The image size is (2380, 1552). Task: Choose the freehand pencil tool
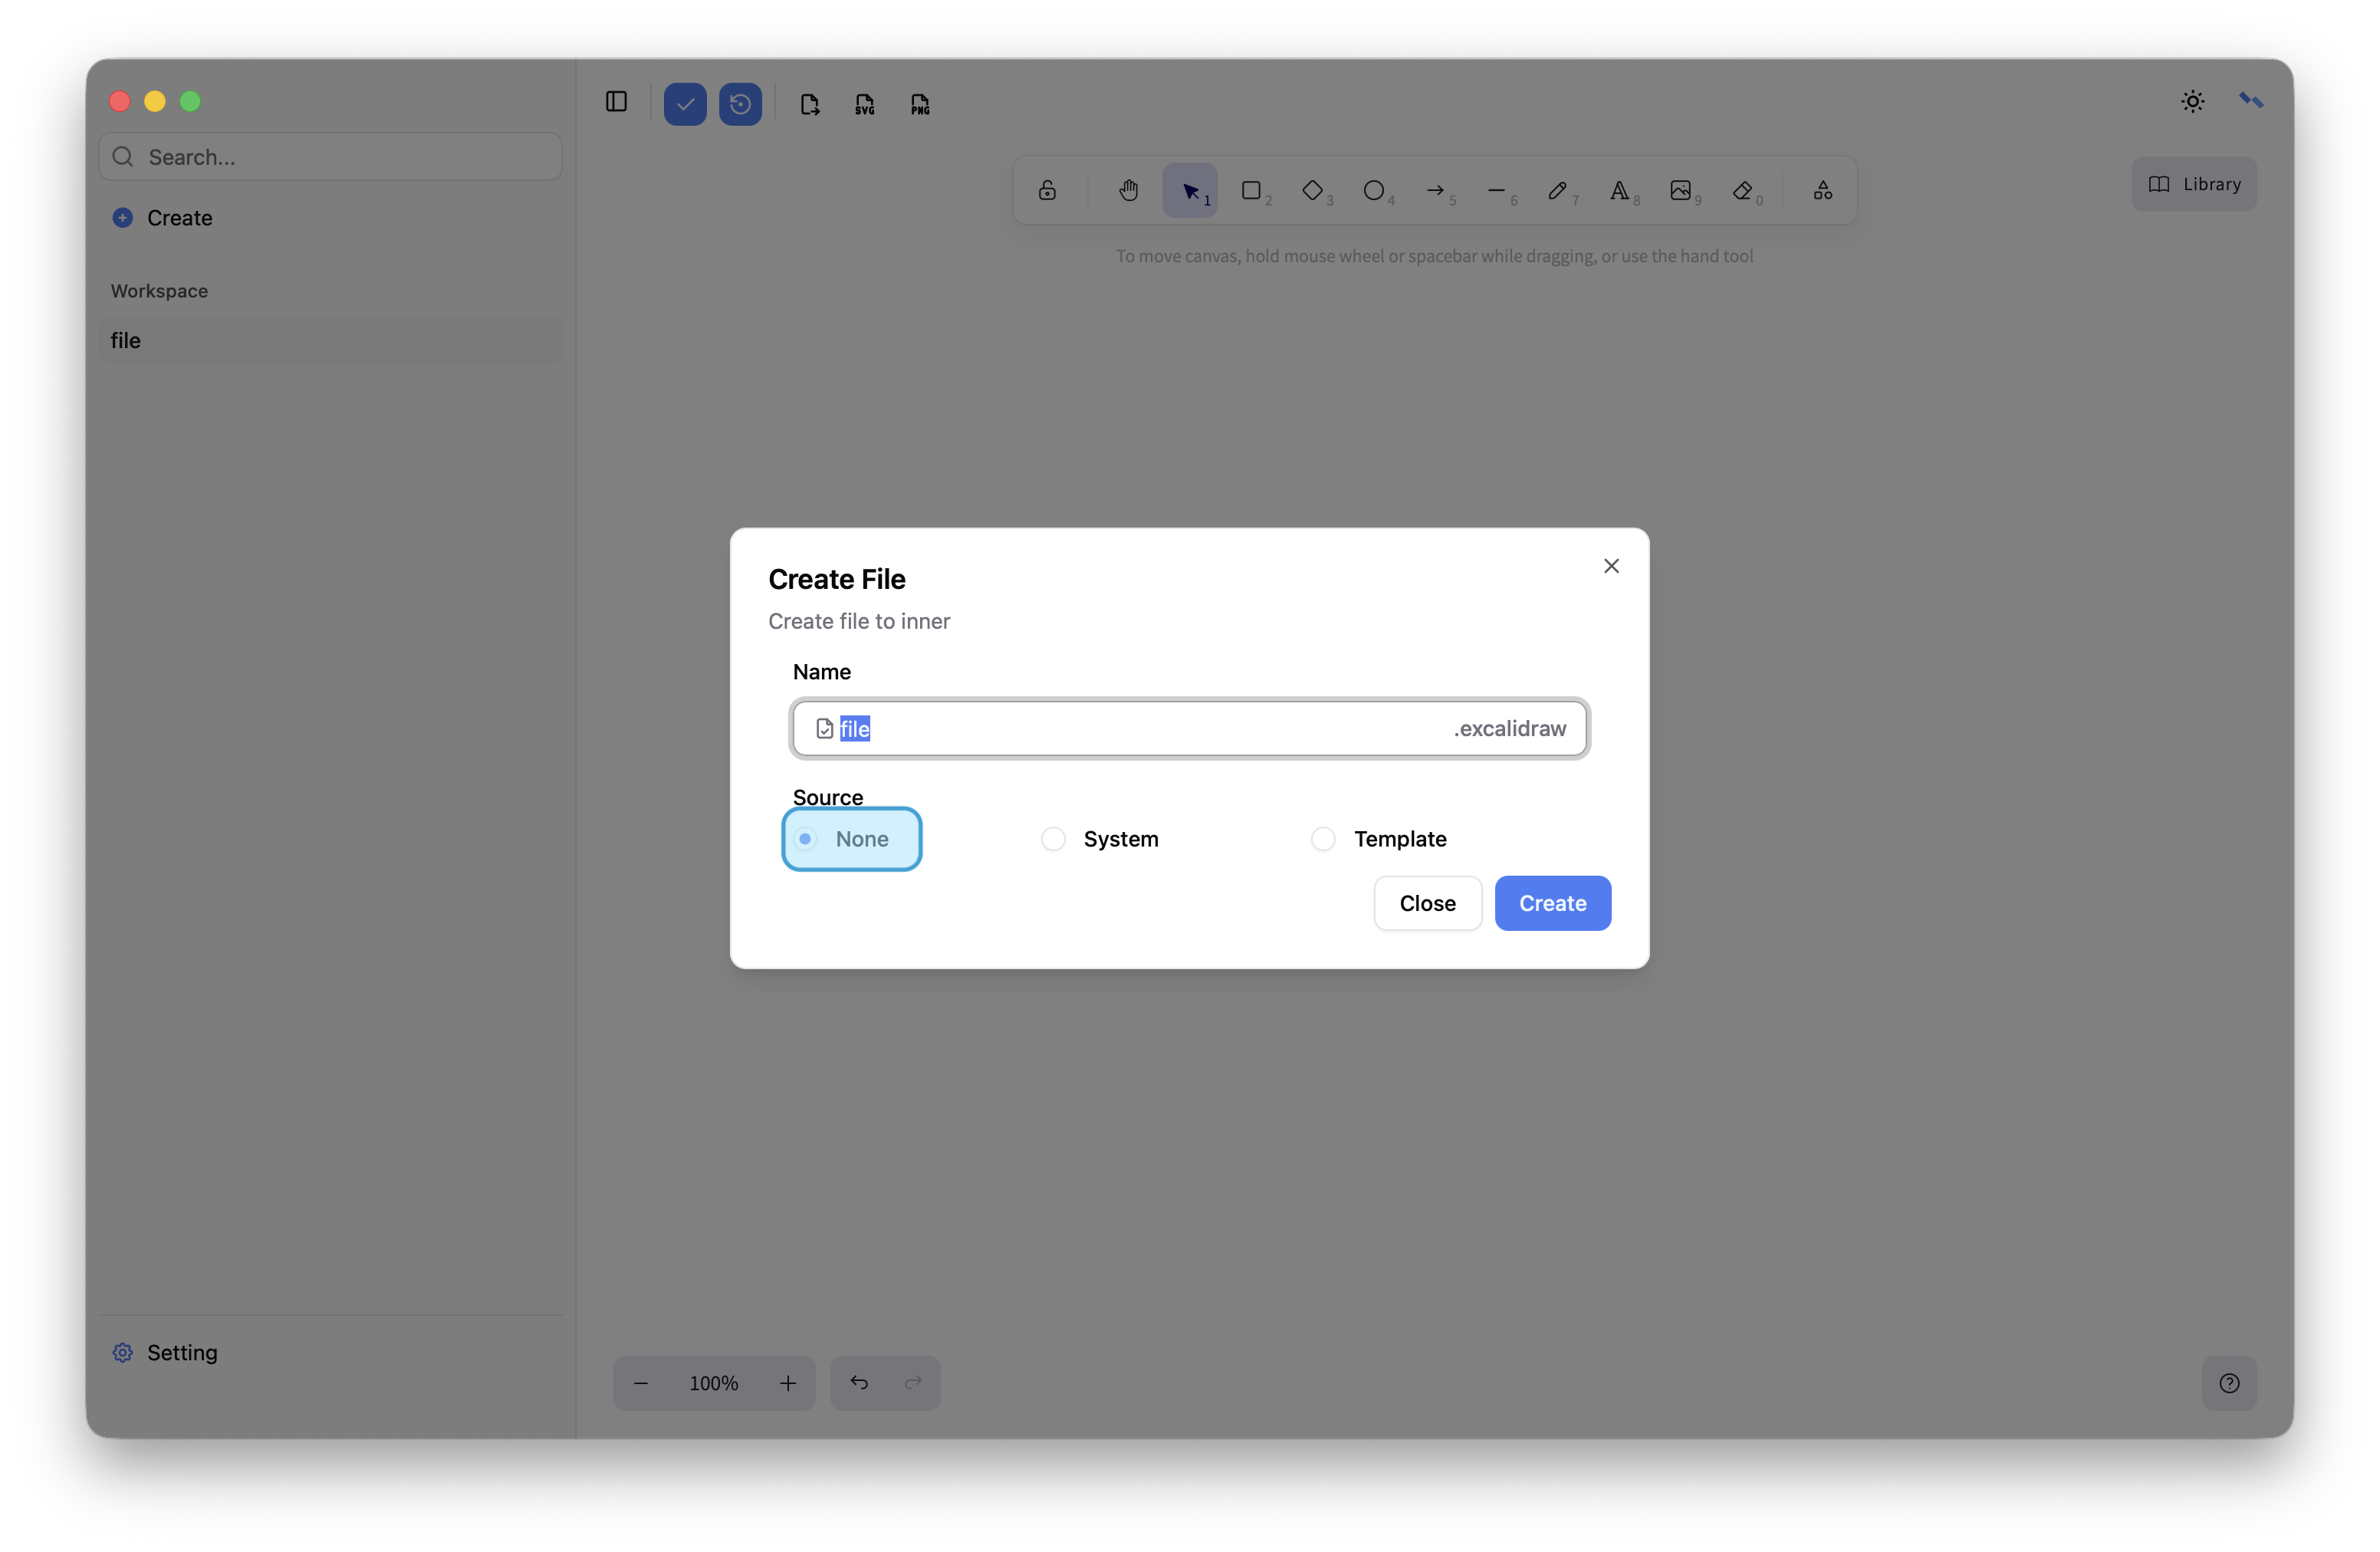coord(1558,190)
